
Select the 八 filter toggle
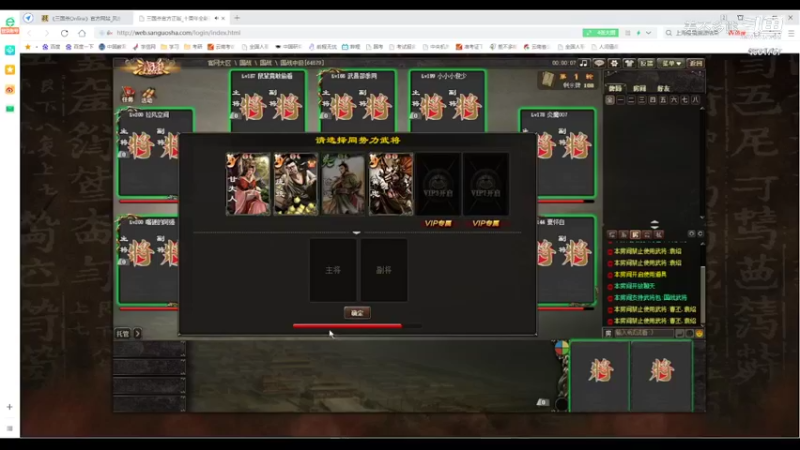(x=695, y=100)
